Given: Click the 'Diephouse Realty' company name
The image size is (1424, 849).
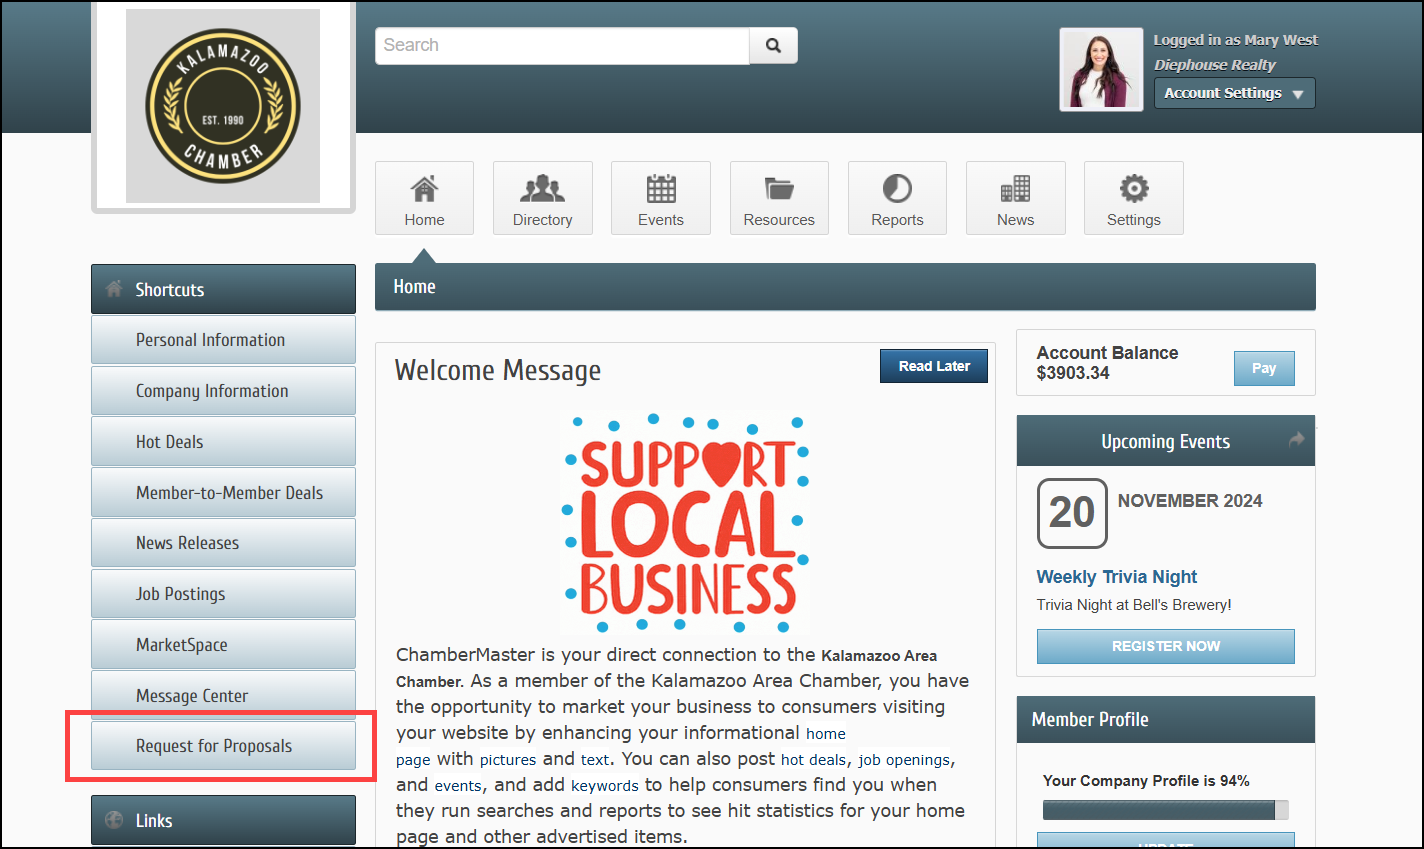Looking at the screenshot, I should point(1215,65).
